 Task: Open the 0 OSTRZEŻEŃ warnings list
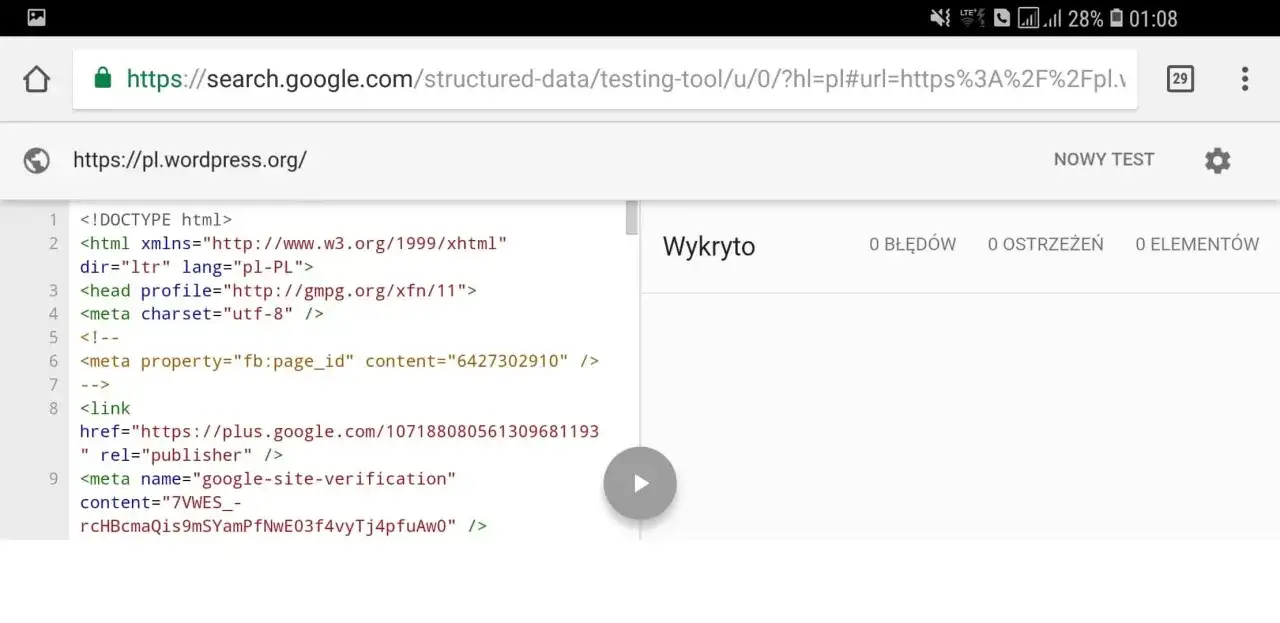tap(1046, 243)
